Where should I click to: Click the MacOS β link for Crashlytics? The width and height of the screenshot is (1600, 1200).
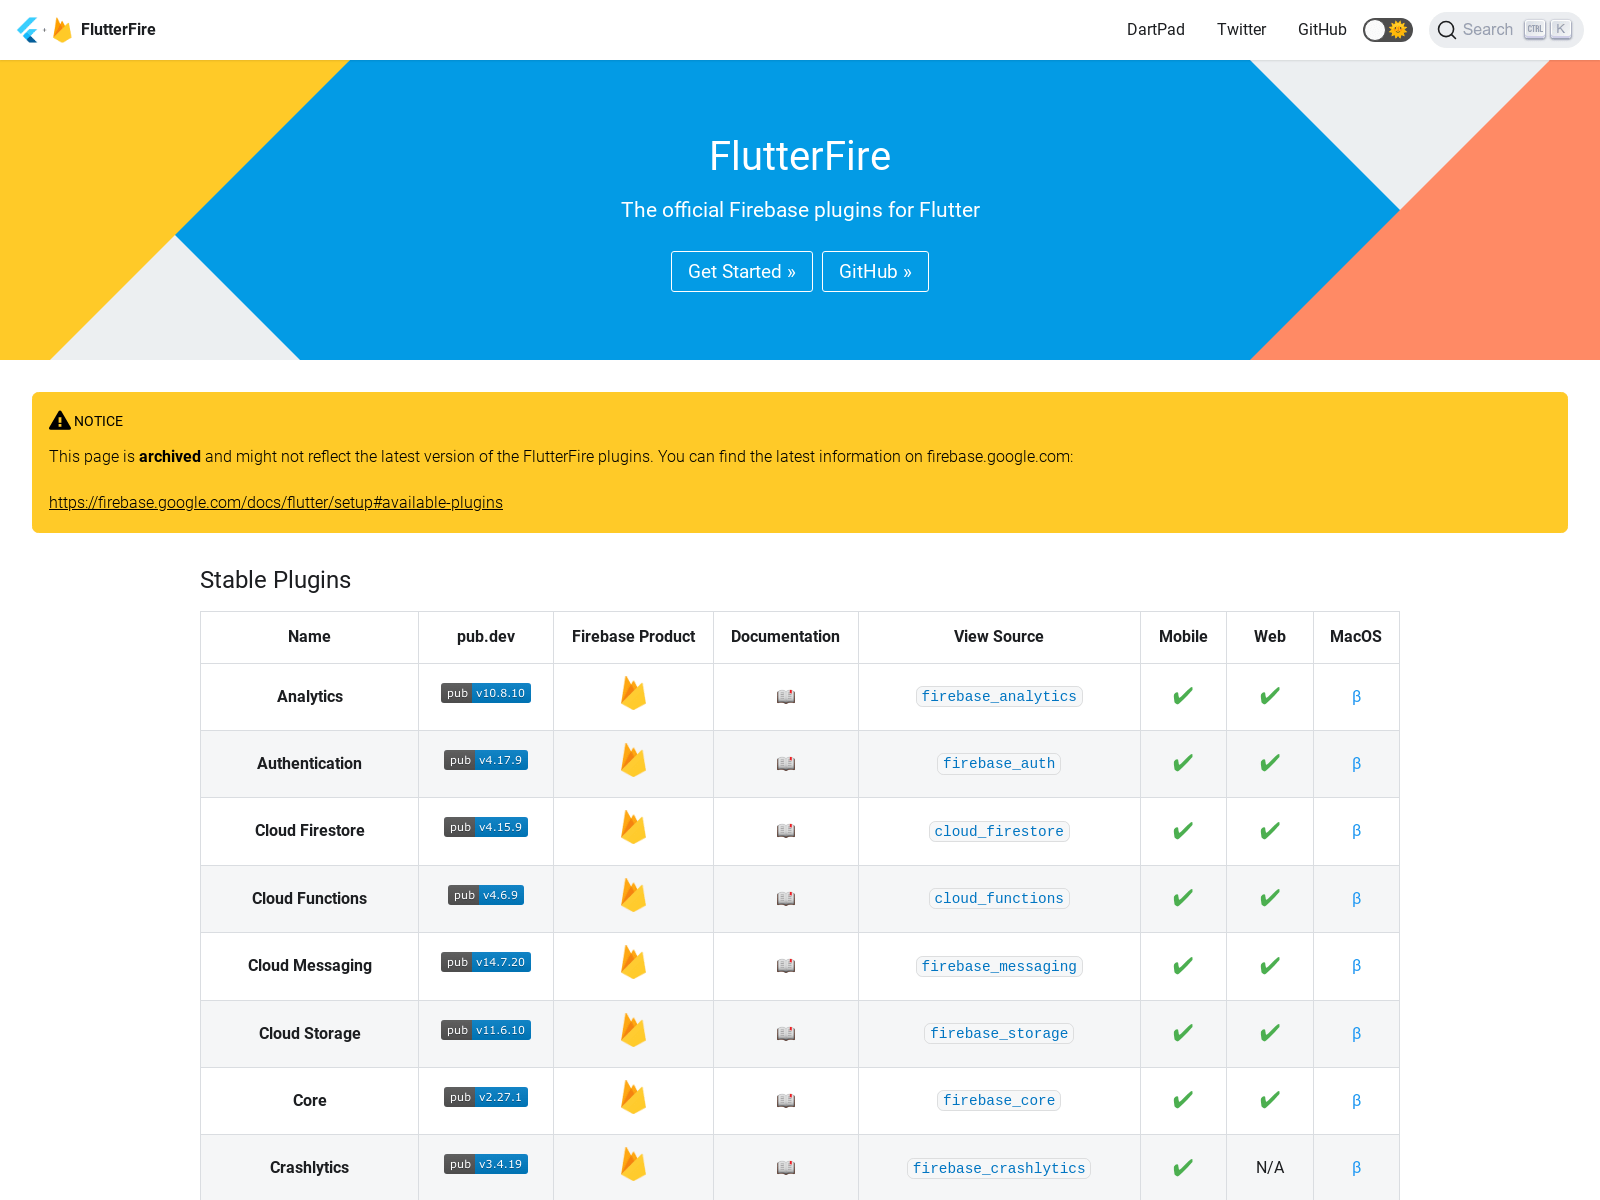pos(1356,1168)
